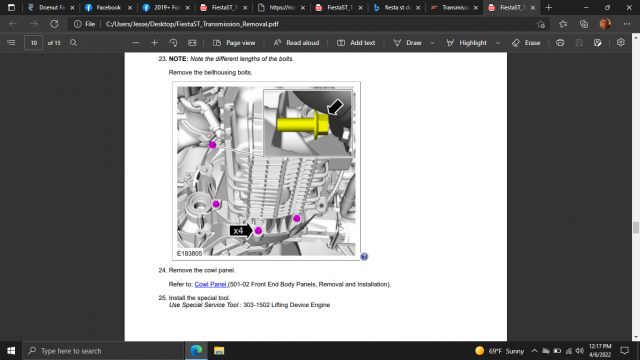Open Microsoft Edge from the taskbar
The image size is (640, 360).
pos(196,351)
